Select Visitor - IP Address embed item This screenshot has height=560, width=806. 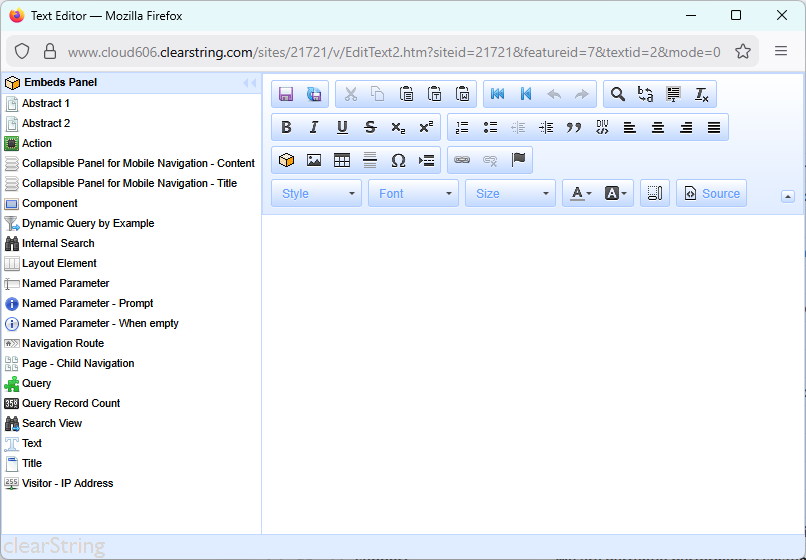tap(67, 483)
